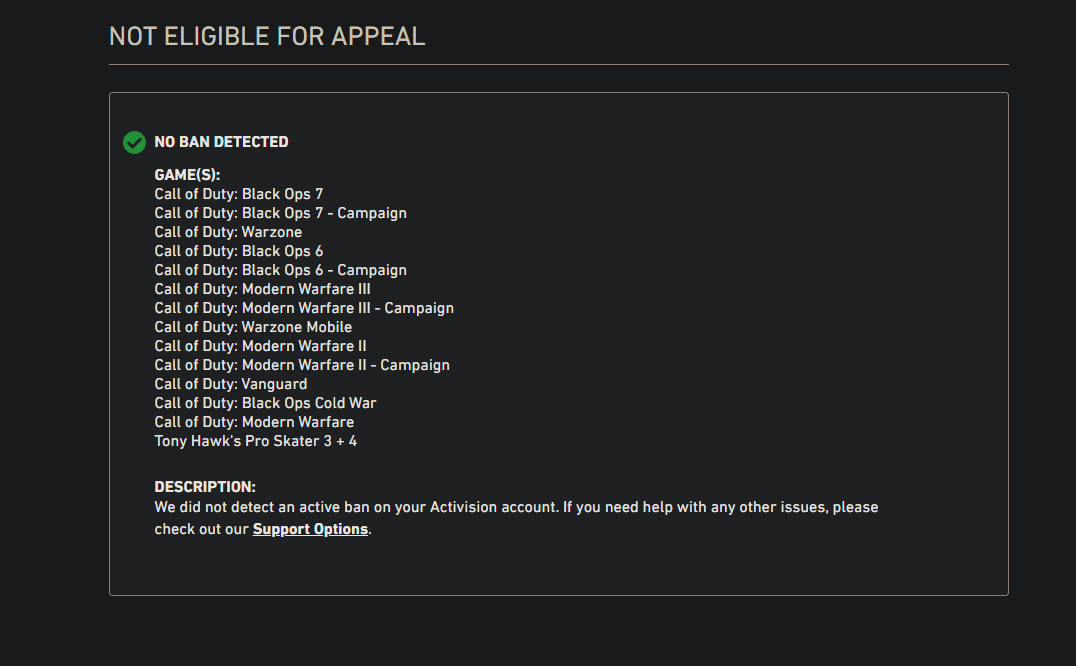The image size is (1076, 666).
Task: Select Black Ops 7 - Campaign list entry
Action: (280, 213)
